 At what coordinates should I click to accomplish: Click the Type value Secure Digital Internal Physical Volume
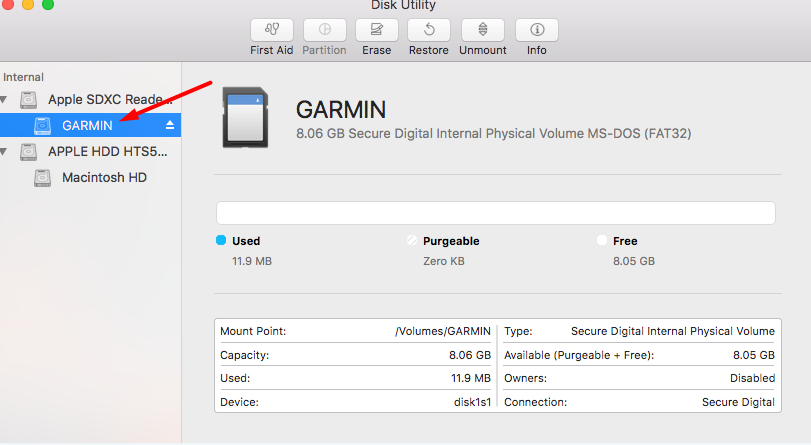(x=673, y=331)
